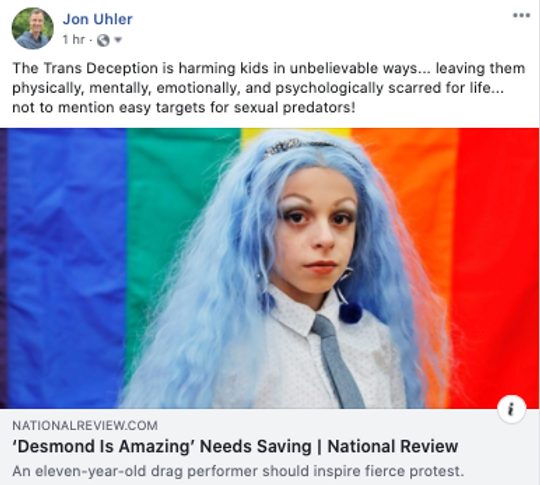Click the text 'scarred for life...' in post
The height and width of the screenshot is (485, 540).
446,88
